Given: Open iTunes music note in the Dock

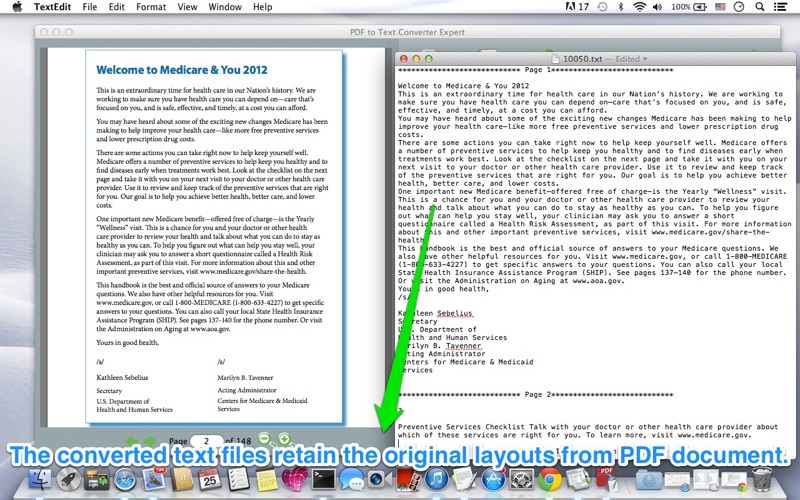Looking at the screenshot, I should pyautogui.click(x=436, y=479).
